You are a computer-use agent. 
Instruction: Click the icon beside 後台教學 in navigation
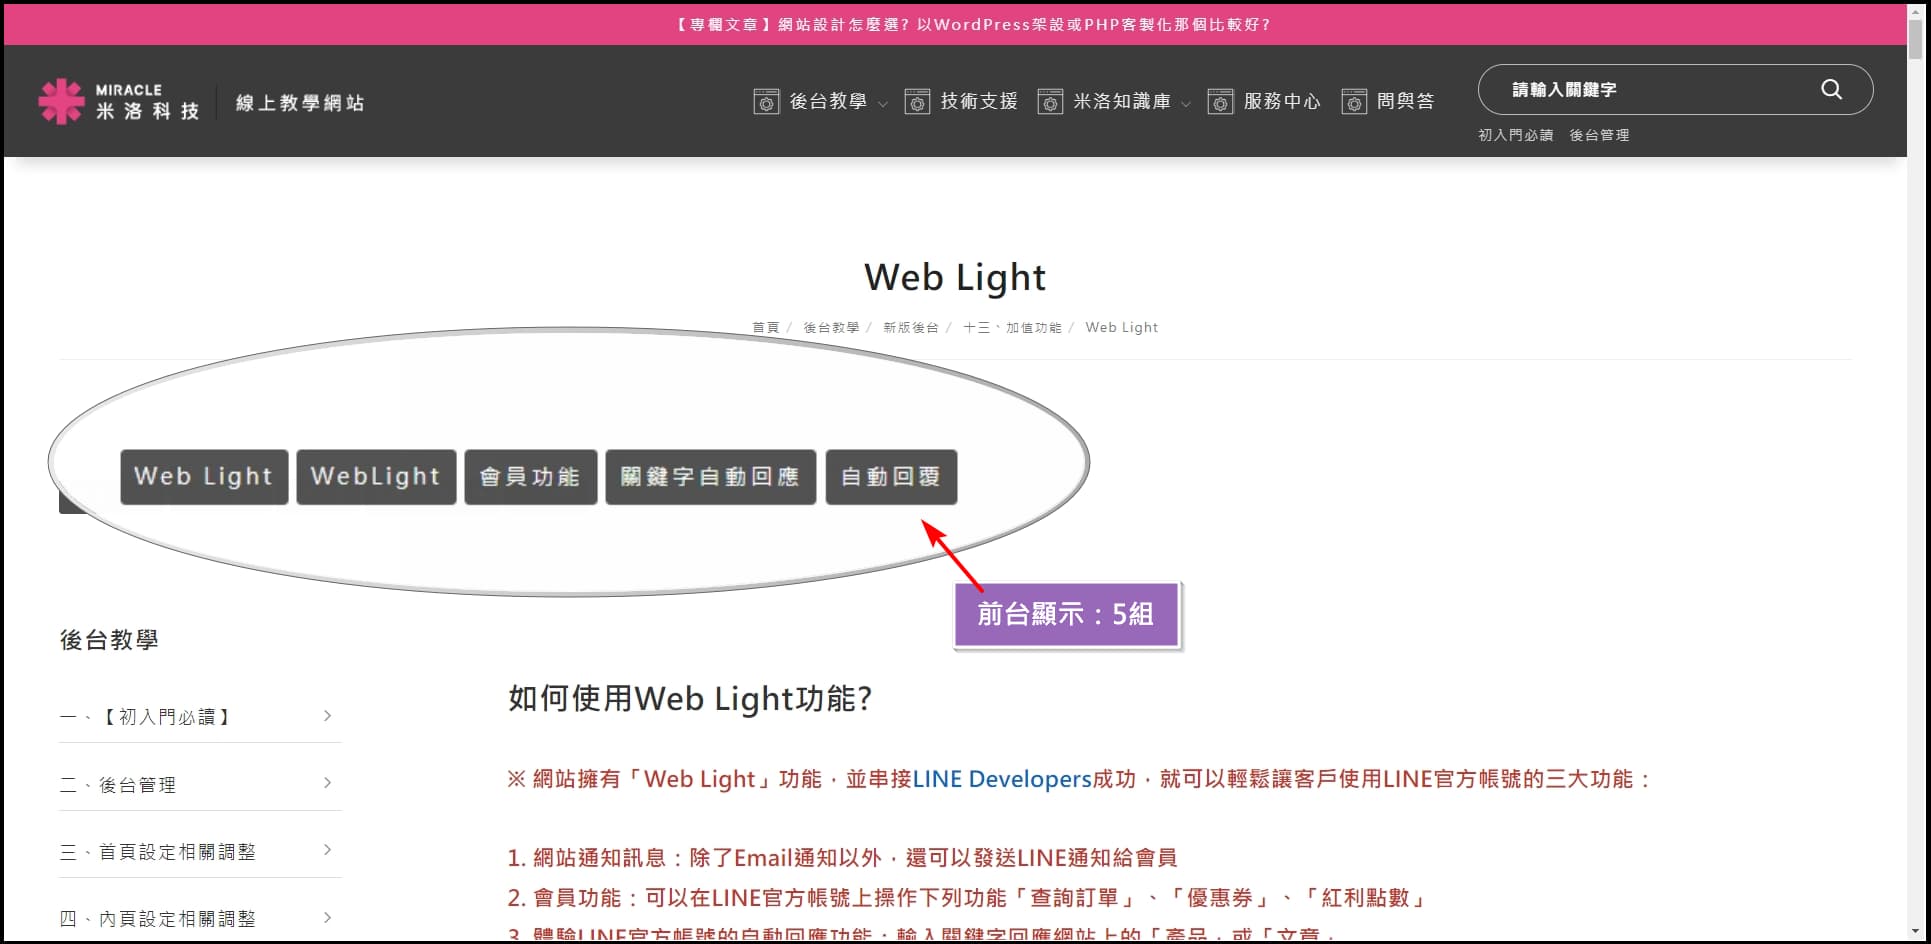coord(766,102)
